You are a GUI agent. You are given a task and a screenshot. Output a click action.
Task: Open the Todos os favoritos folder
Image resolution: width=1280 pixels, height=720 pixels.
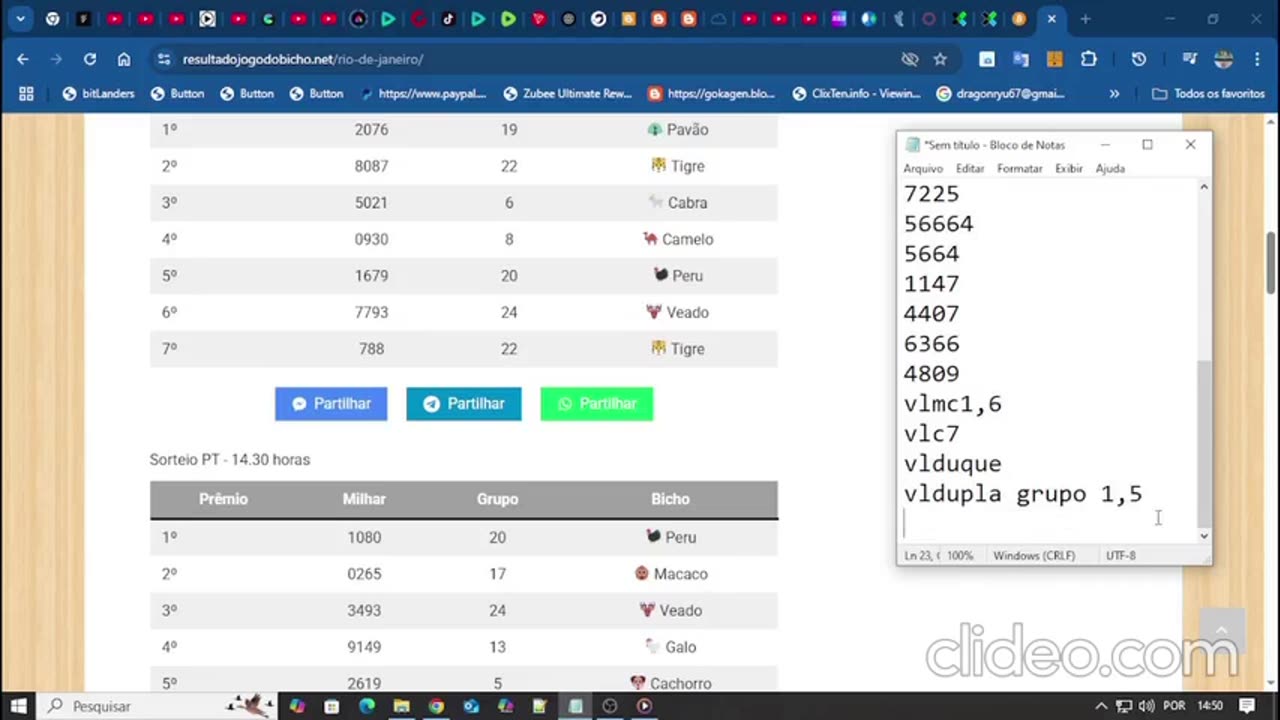(x=1208, y=93)
